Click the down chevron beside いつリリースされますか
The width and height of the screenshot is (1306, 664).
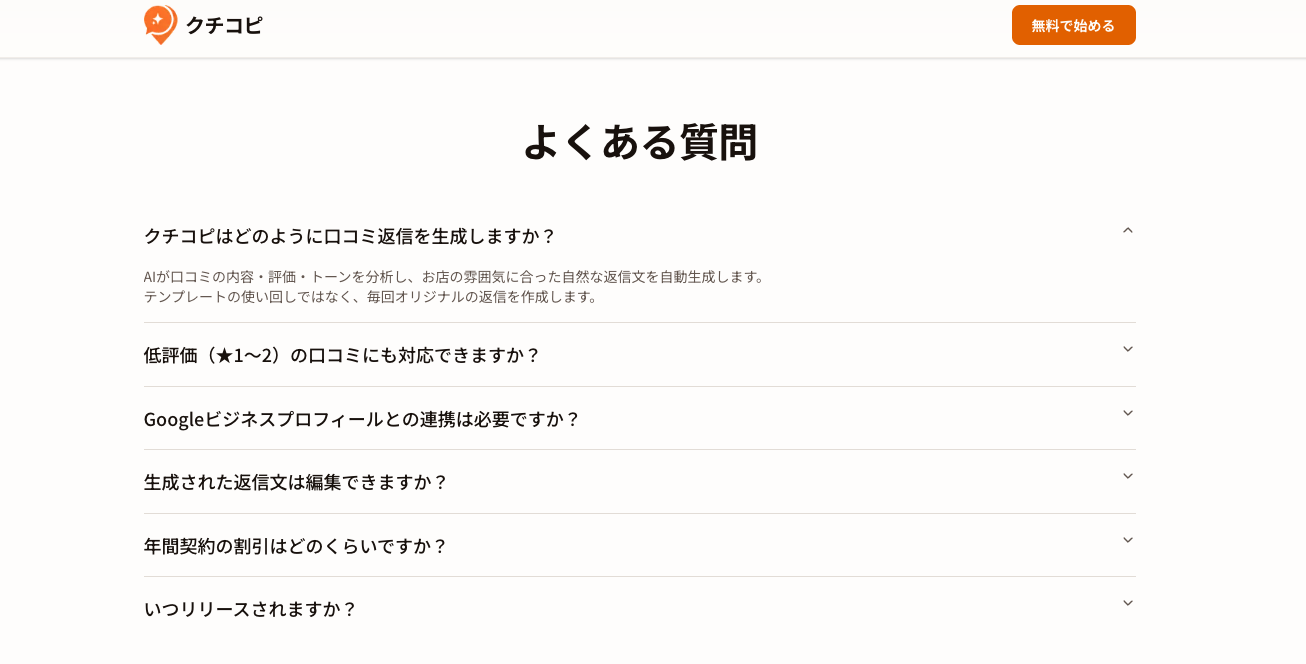point(1127,603)
